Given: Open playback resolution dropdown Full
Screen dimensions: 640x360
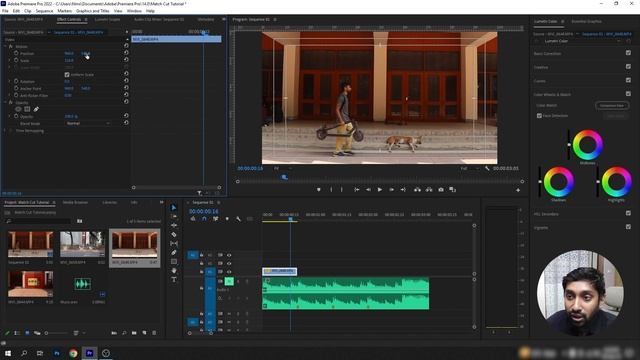Looking at the screenshot, I should [x=469, y=168].
